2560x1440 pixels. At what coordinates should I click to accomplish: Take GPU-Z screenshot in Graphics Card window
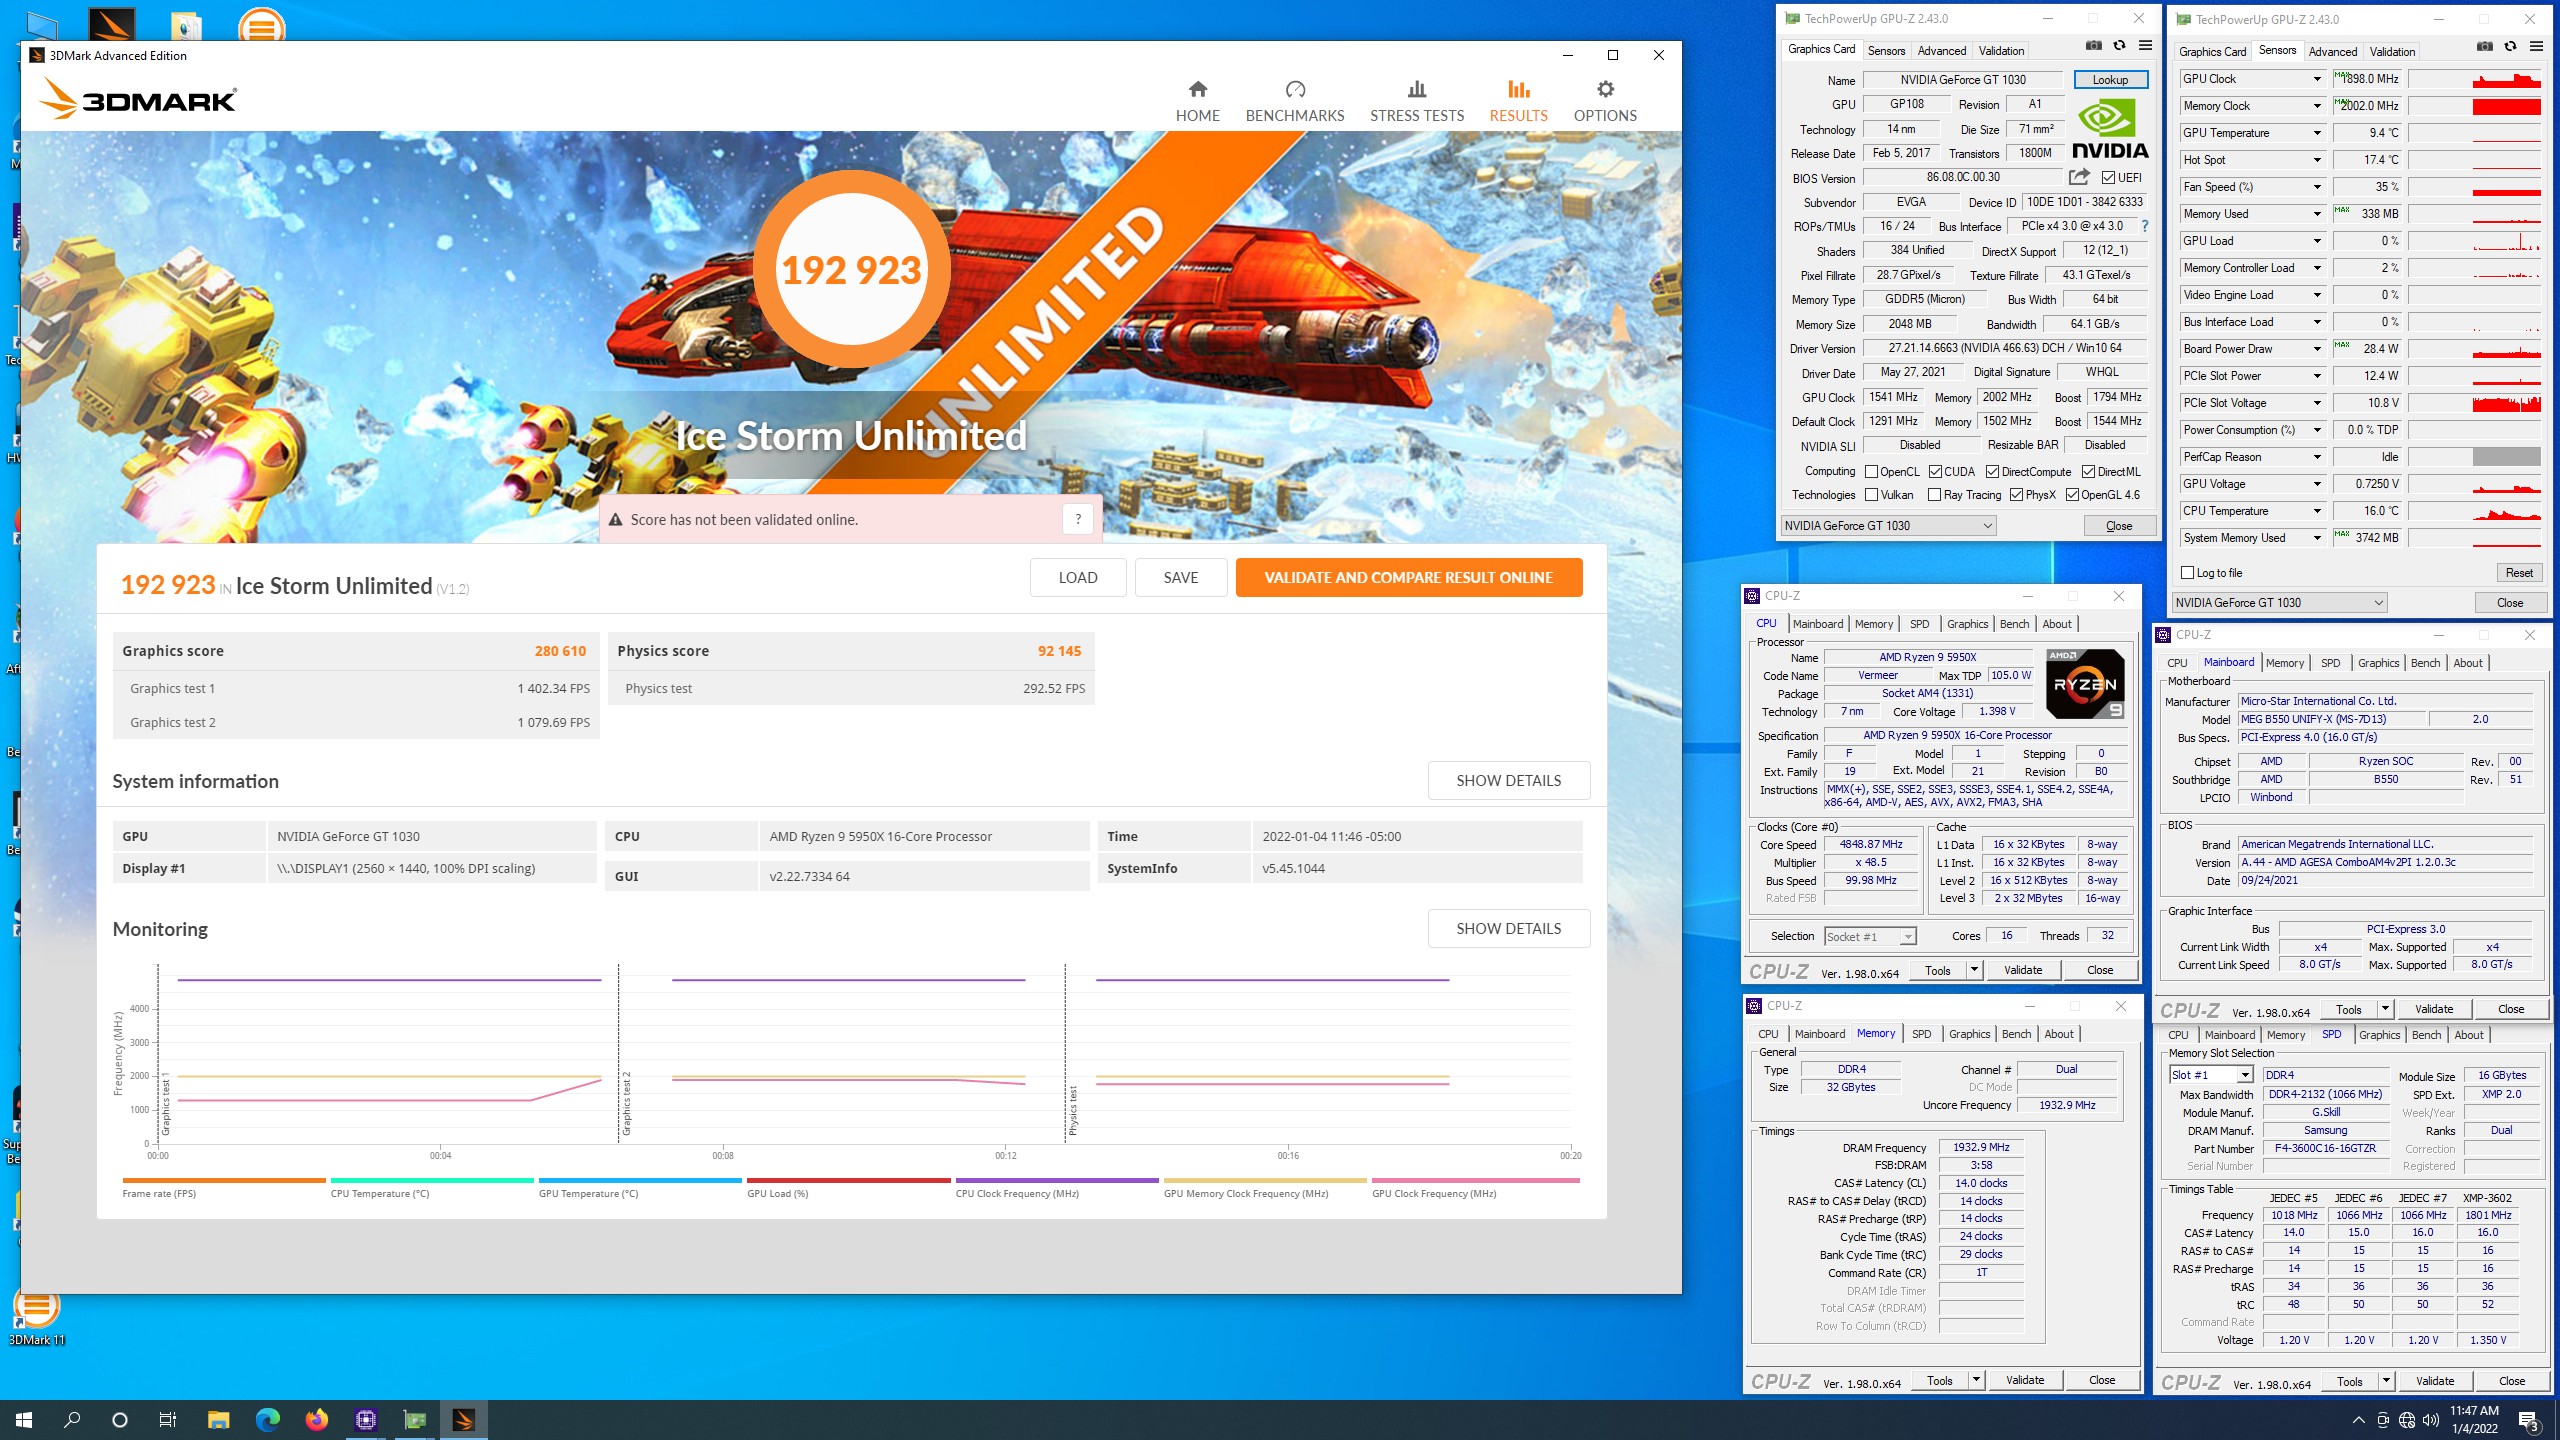[2093, 45]
